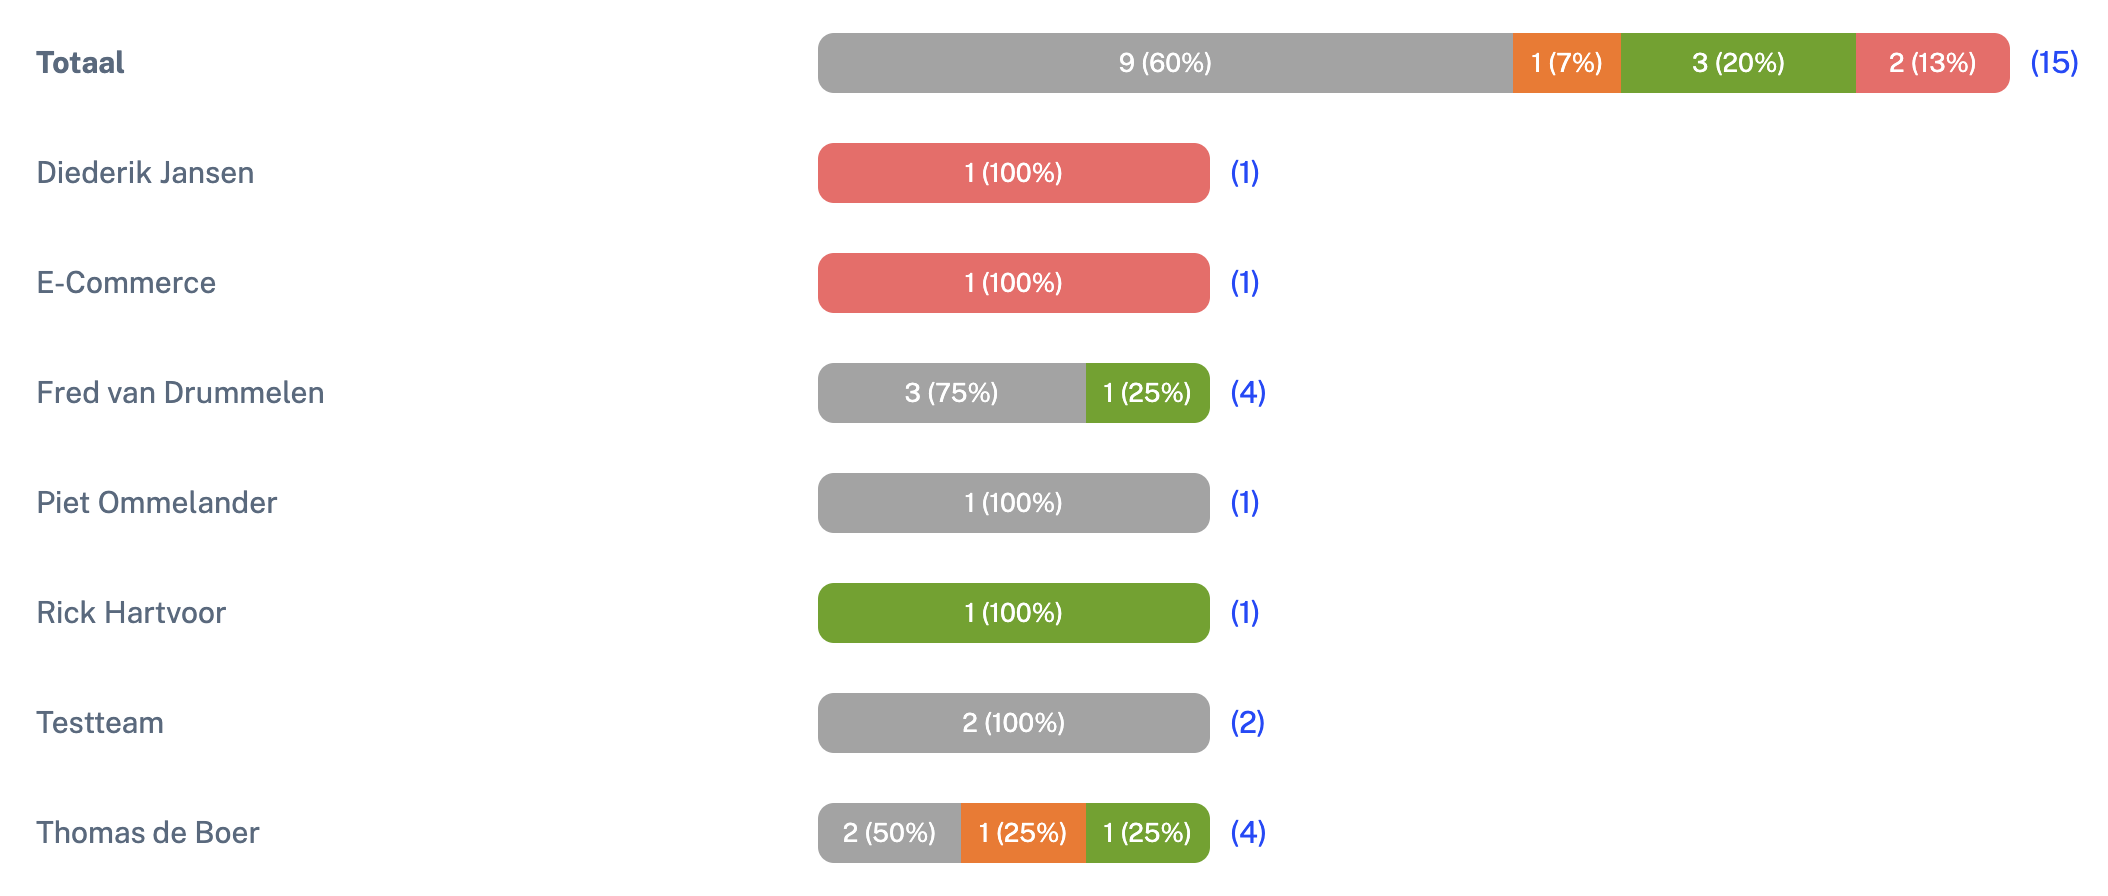Click the green 3 (20%) Totaal segment

tap(1738, 63)
